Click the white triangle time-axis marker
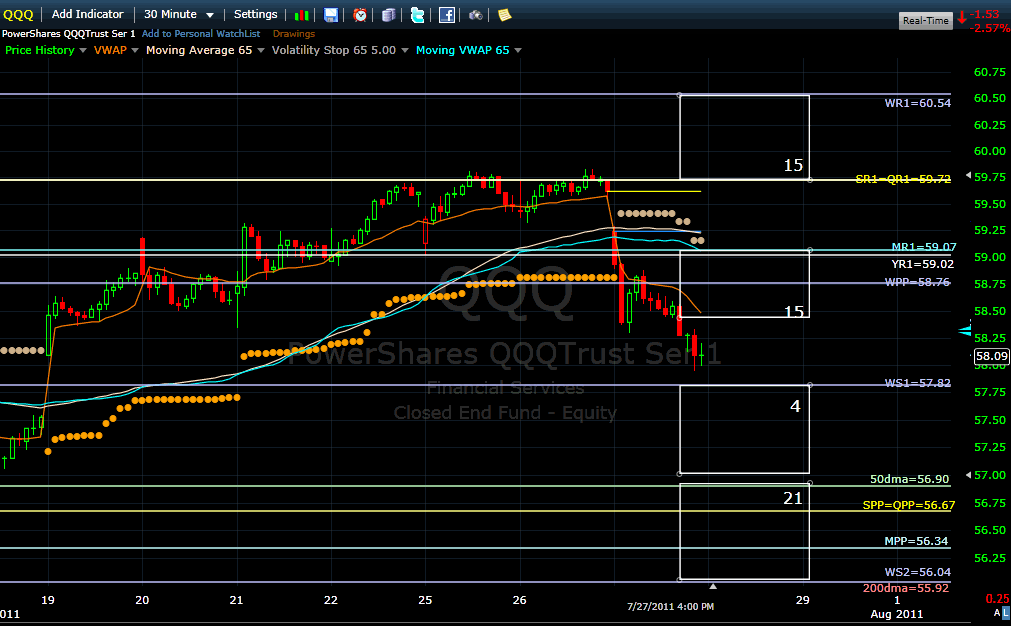Viewport: 1011px width, 626px height. 712,586
